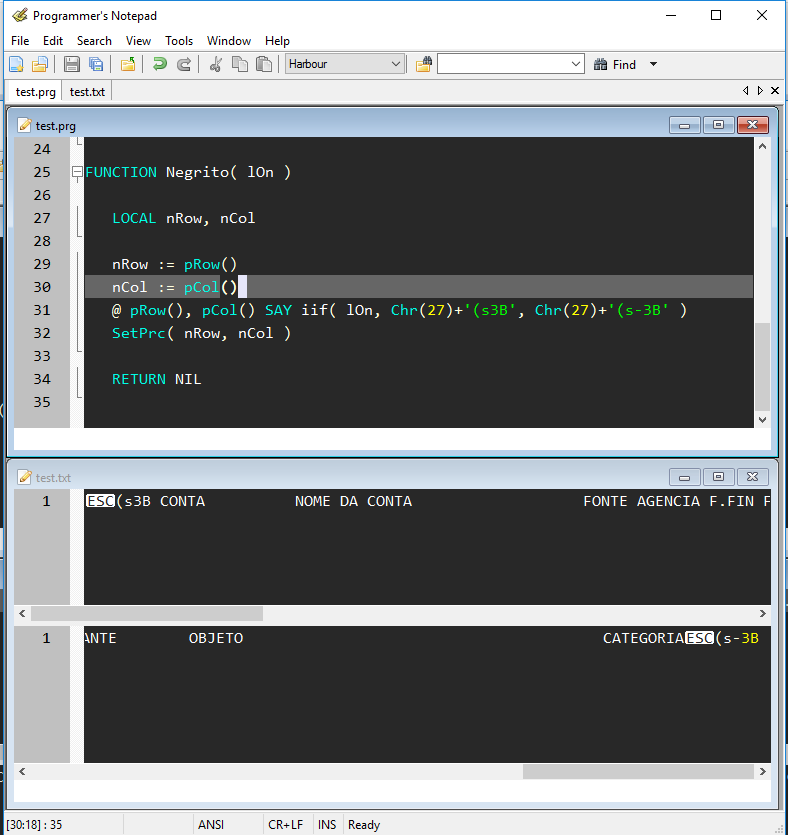Click the Paste clipboard icon
Screen dimensions: 788x835
pos(264,64)
